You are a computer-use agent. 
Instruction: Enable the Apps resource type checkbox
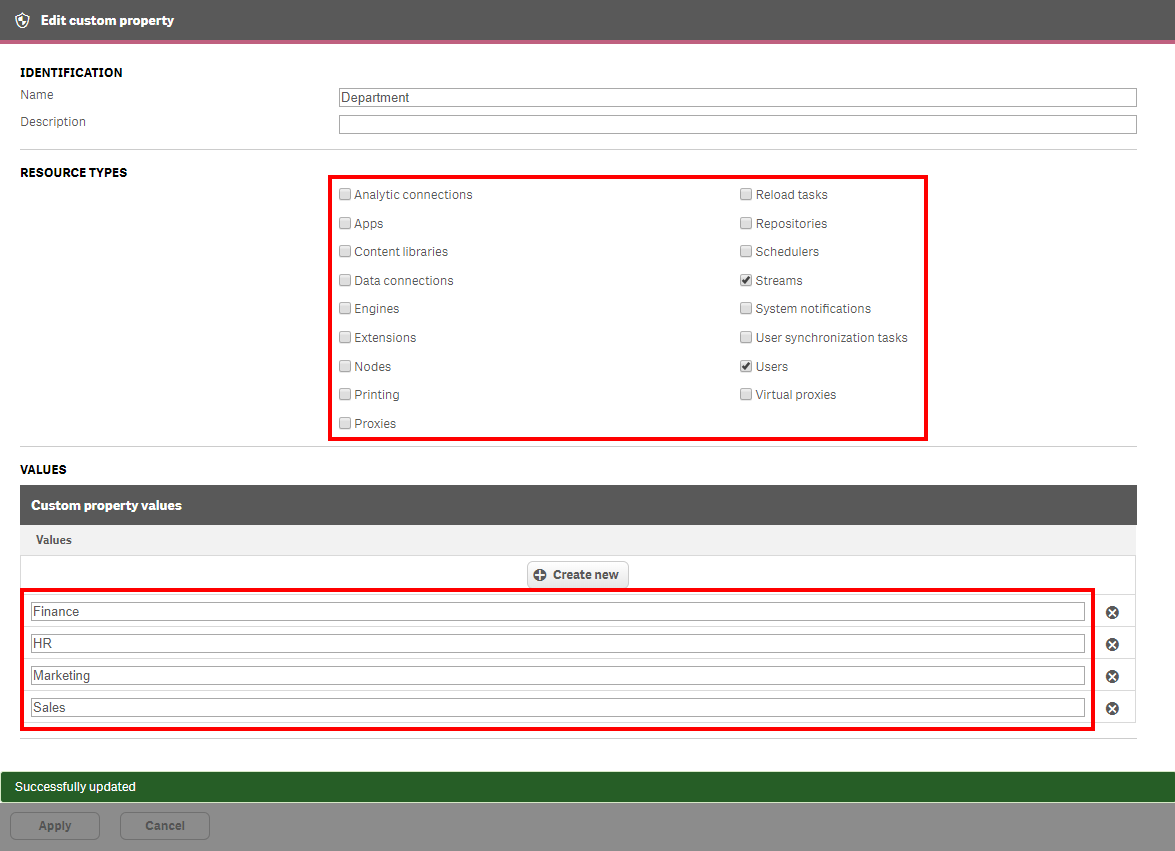[x=344, y=222]
